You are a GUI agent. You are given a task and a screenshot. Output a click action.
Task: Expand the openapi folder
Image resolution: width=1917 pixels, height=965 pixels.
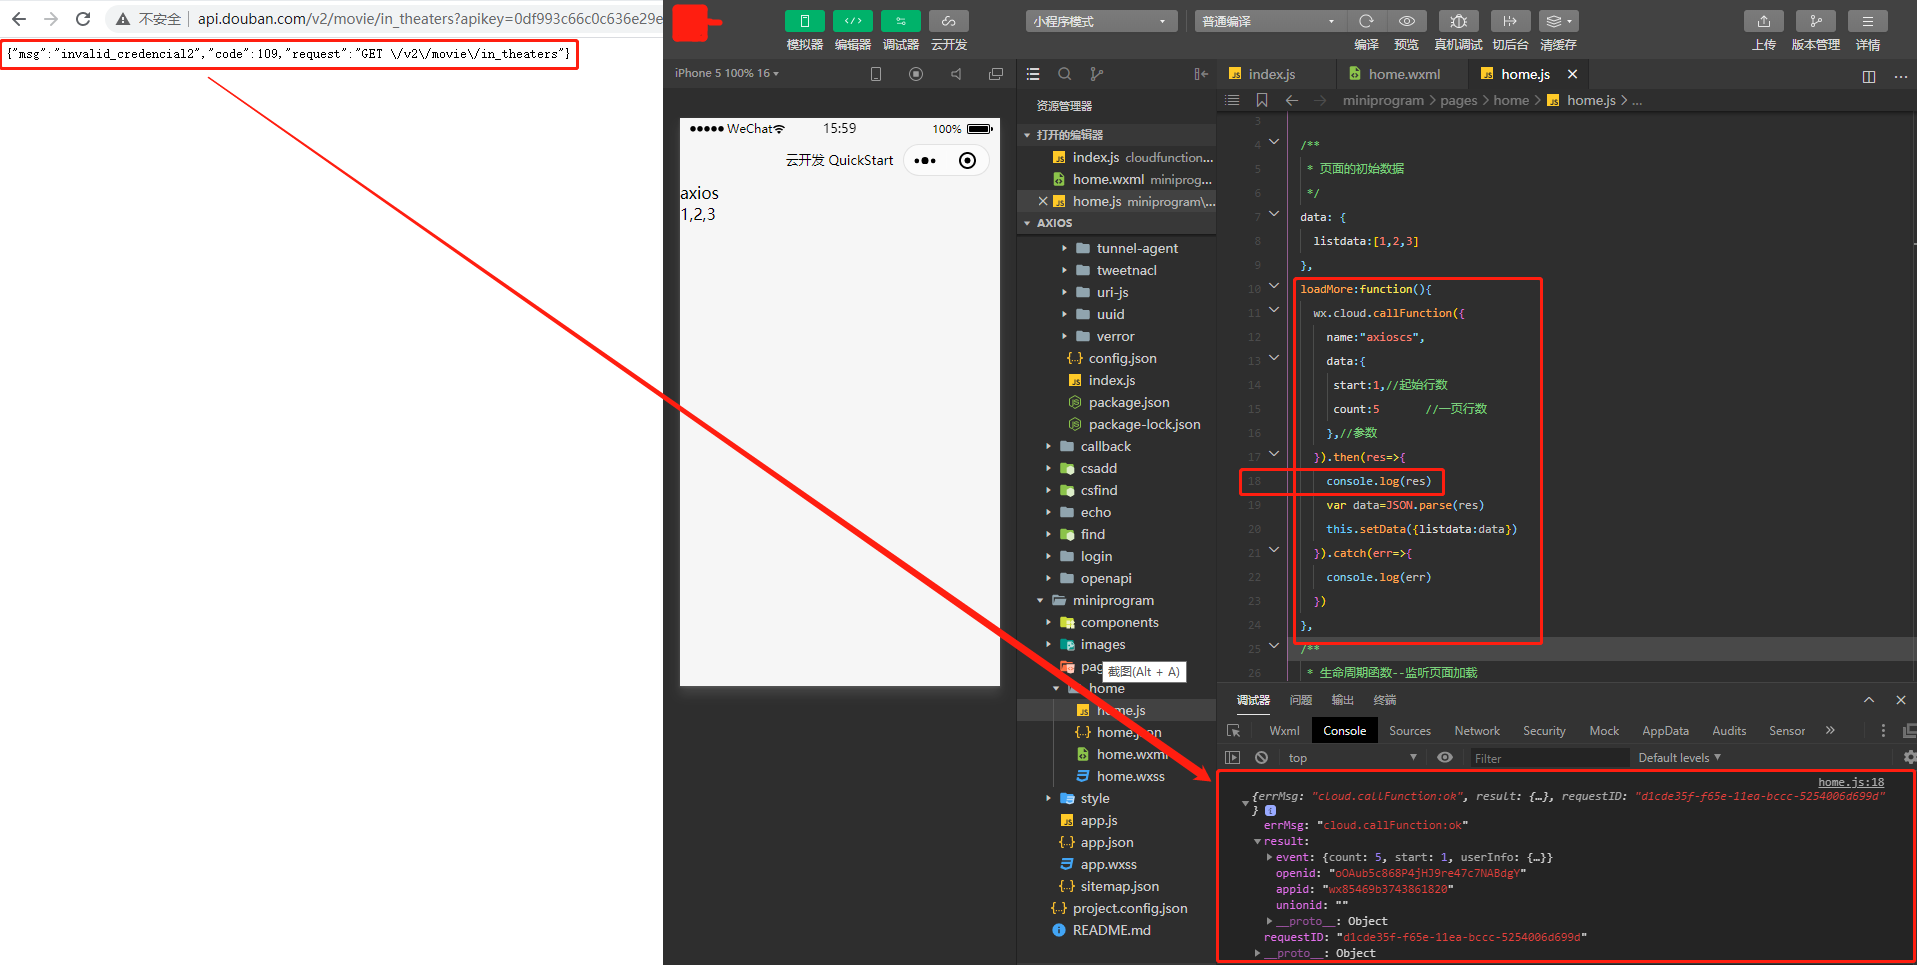(1106, 578)
